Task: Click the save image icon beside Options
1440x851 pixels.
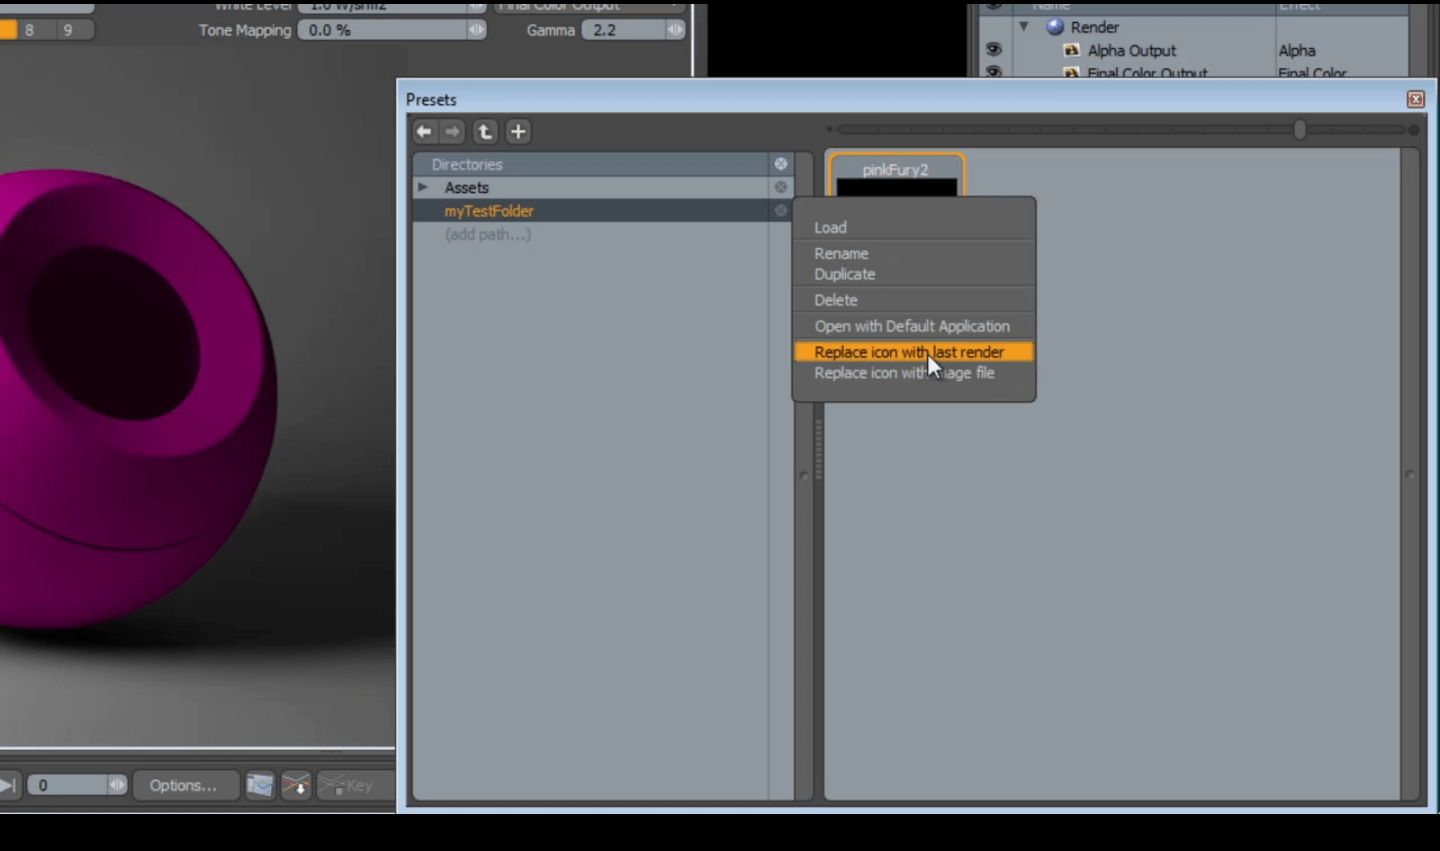Action: (x=260, y=785)
